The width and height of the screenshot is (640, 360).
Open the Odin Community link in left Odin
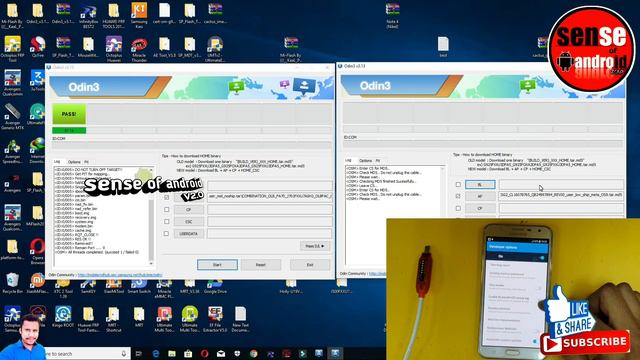[x=120, y=275]
